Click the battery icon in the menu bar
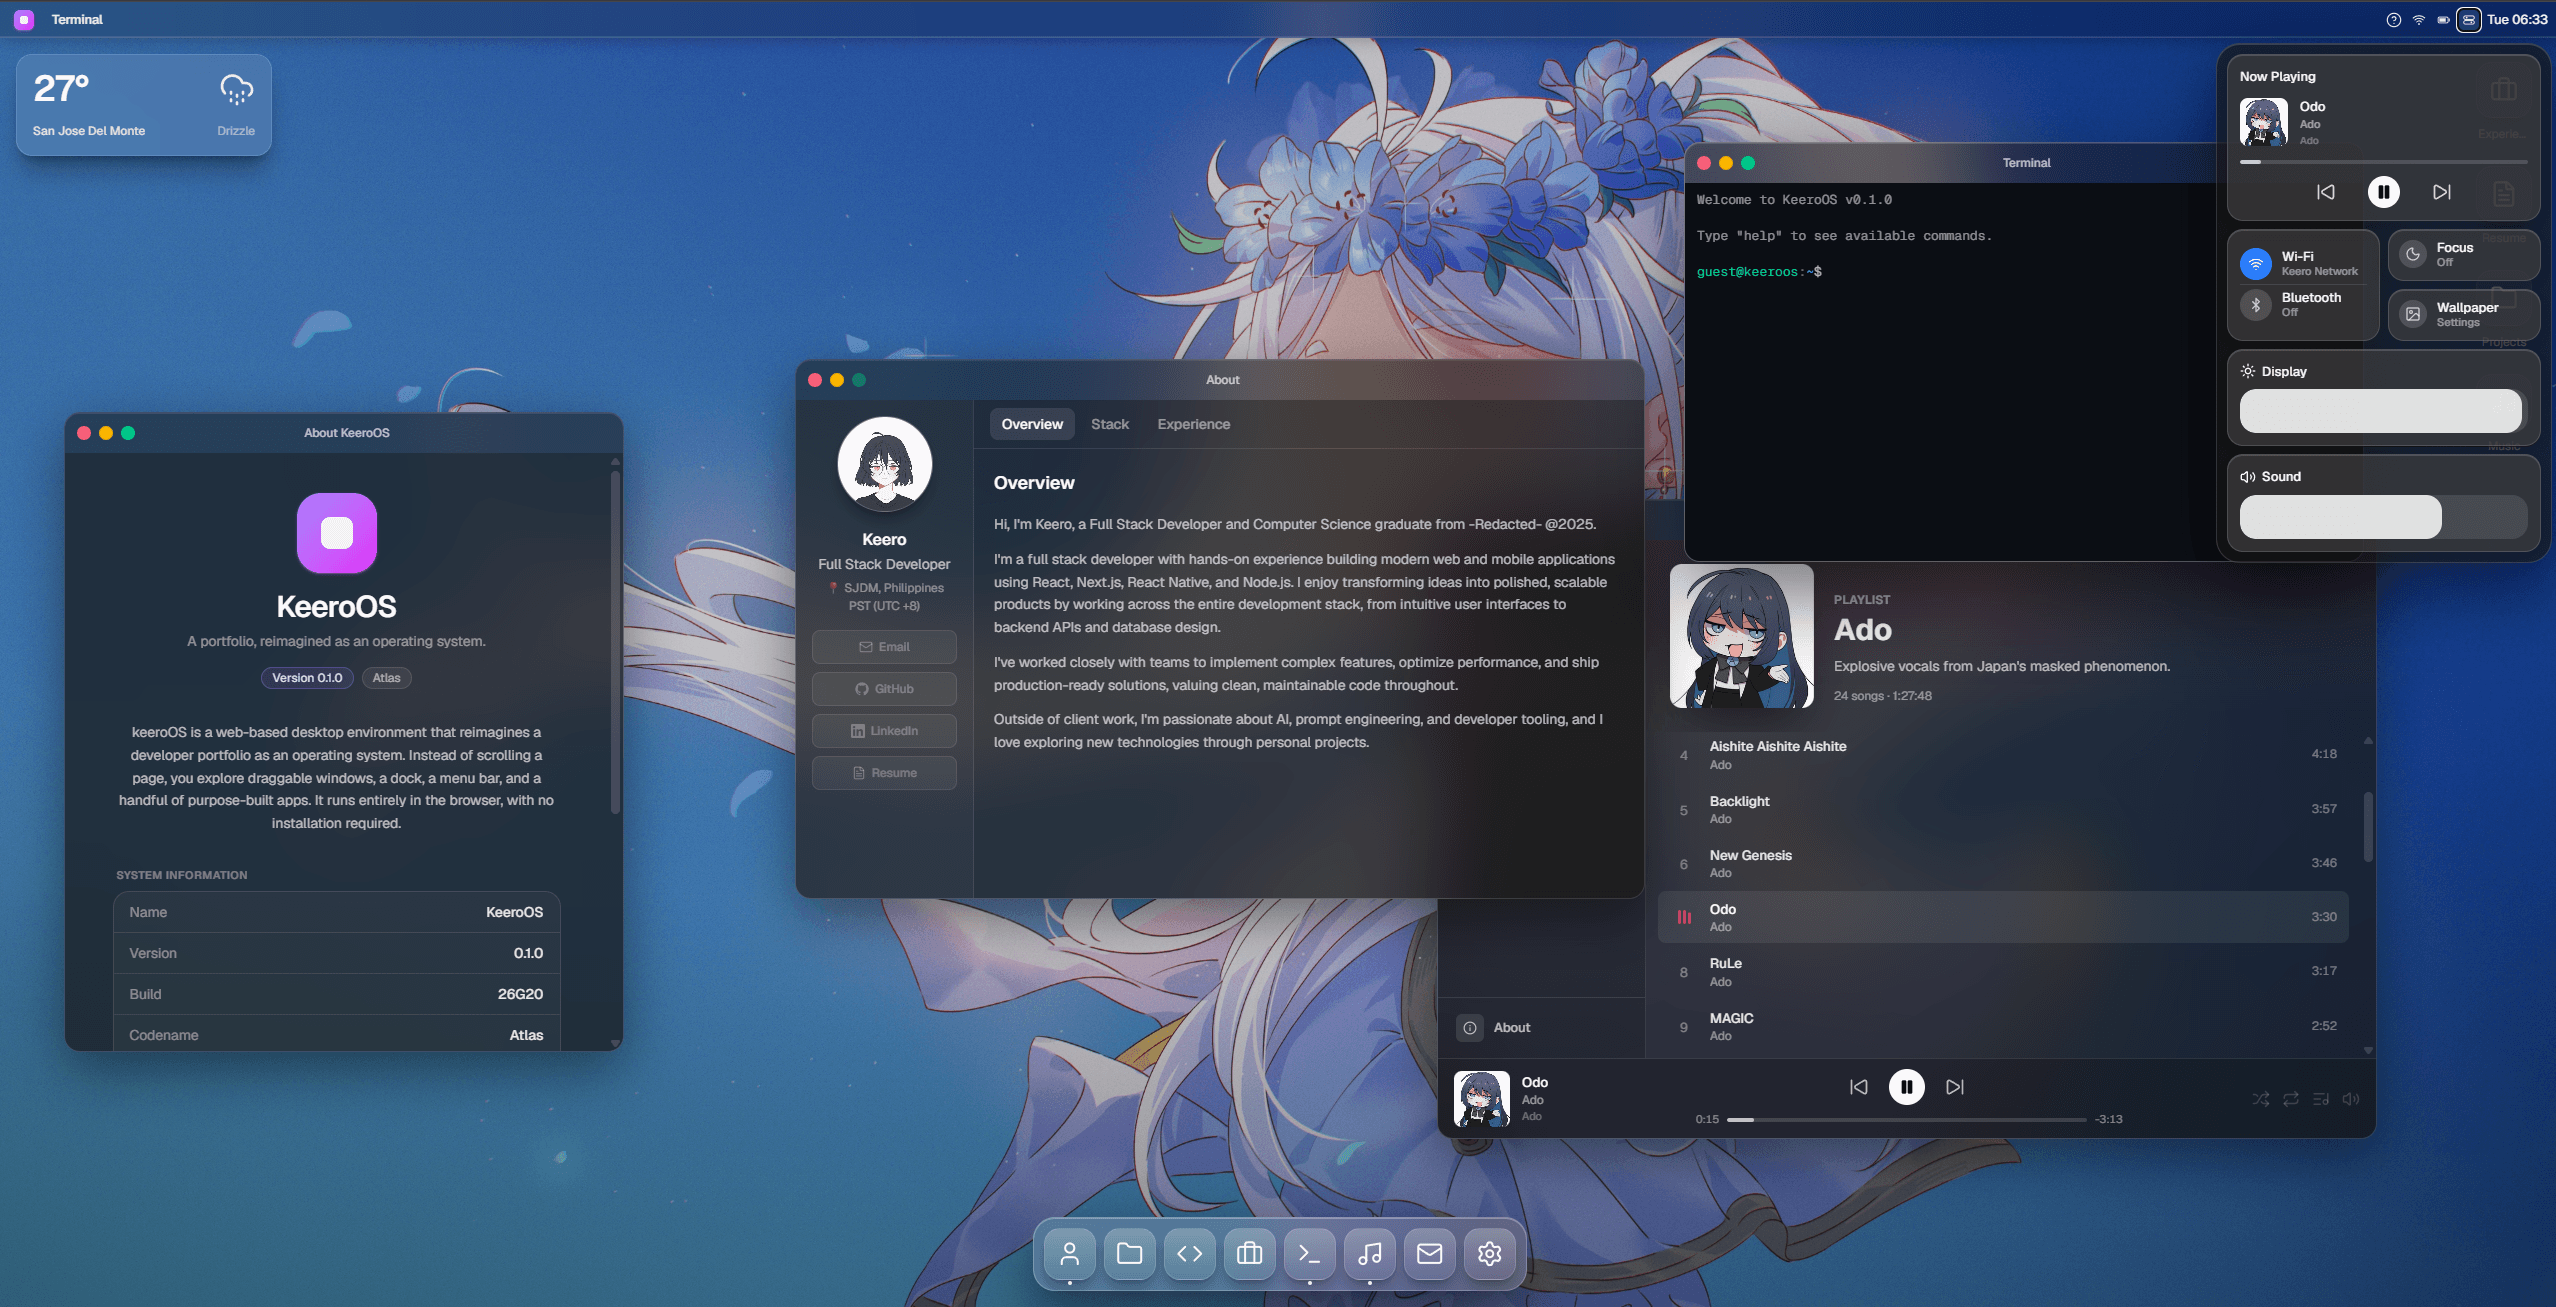The width and height of the screenshot is (2556, 1307). coord(2443,19)
